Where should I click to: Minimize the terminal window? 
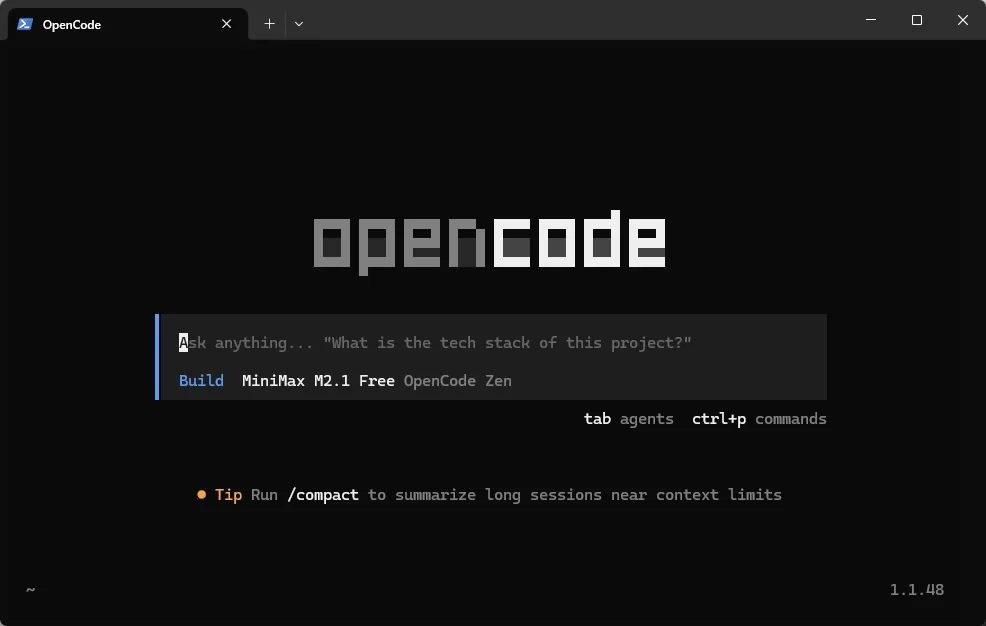click(x=870, y=20)
